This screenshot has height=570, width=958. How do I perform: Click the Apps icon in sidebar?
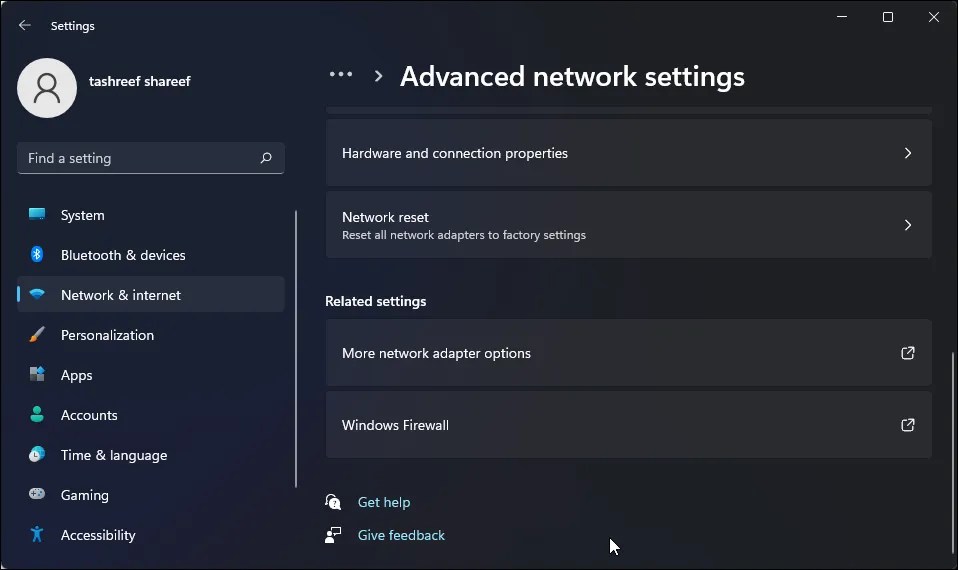pos(37,375)
